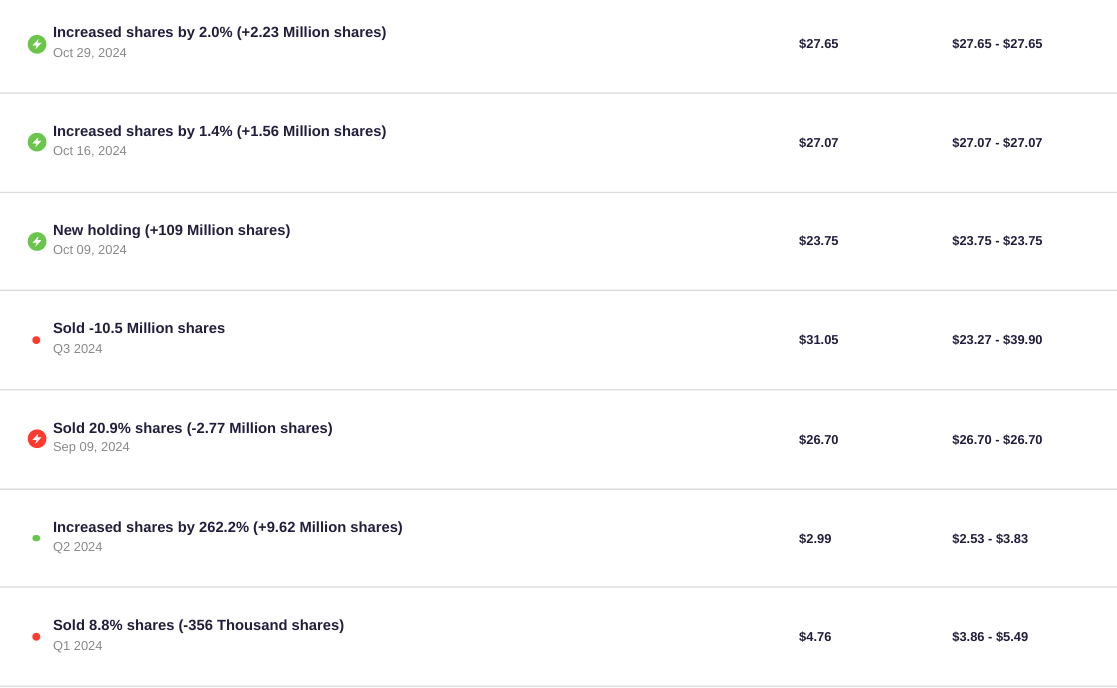The width and height of the screenshot is (1117, 688).
Task: Click red dot beside Sold -10.5 Million shares
Action: [36, 340]
